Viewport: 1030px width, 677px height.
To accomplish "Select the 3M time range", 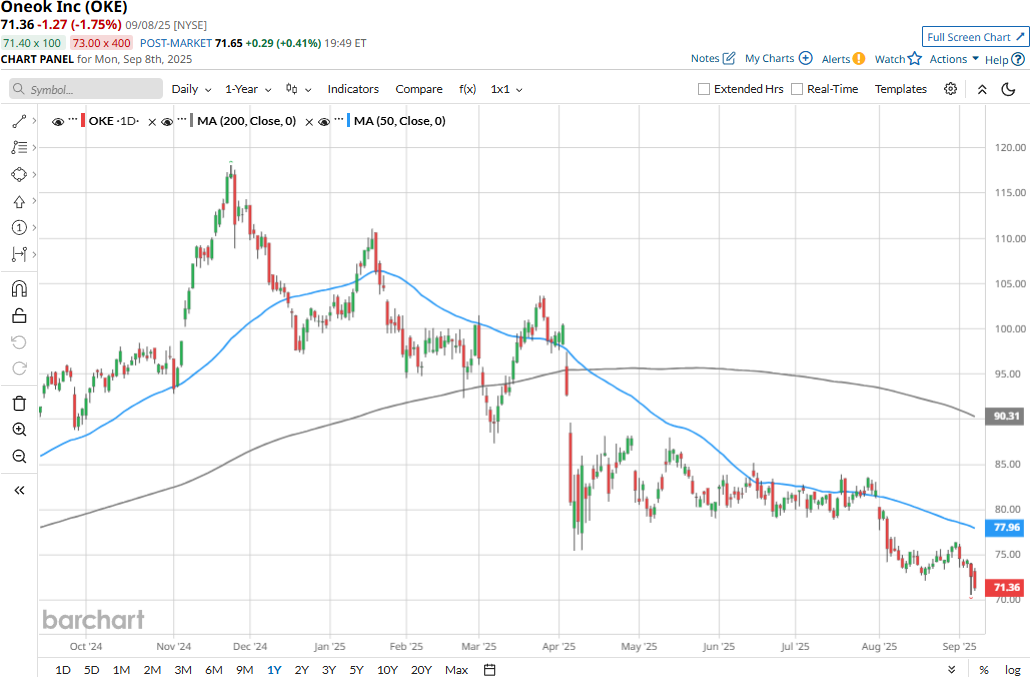I will point(183,670).
